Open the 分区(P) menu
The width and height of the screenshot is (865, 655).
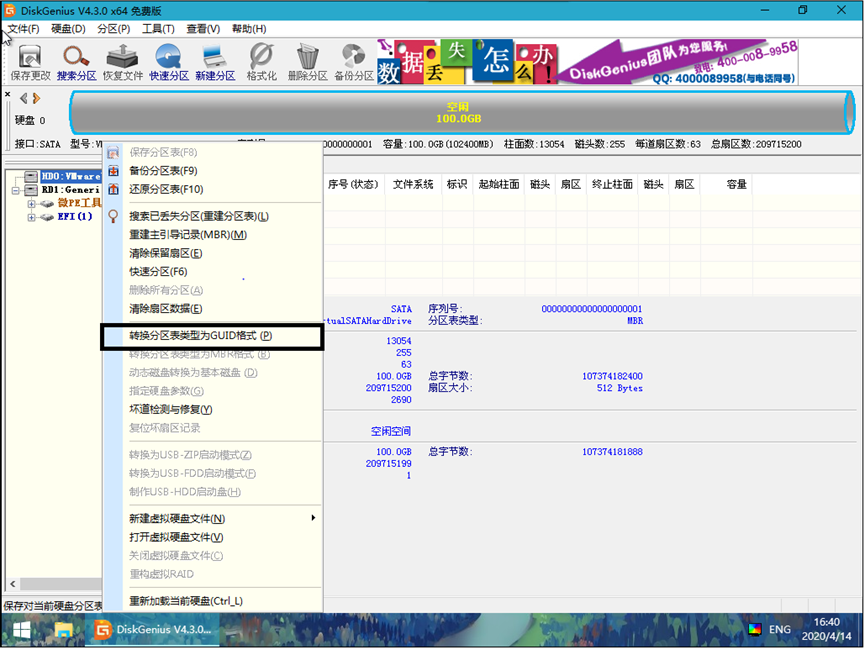(x=114, y=29)
